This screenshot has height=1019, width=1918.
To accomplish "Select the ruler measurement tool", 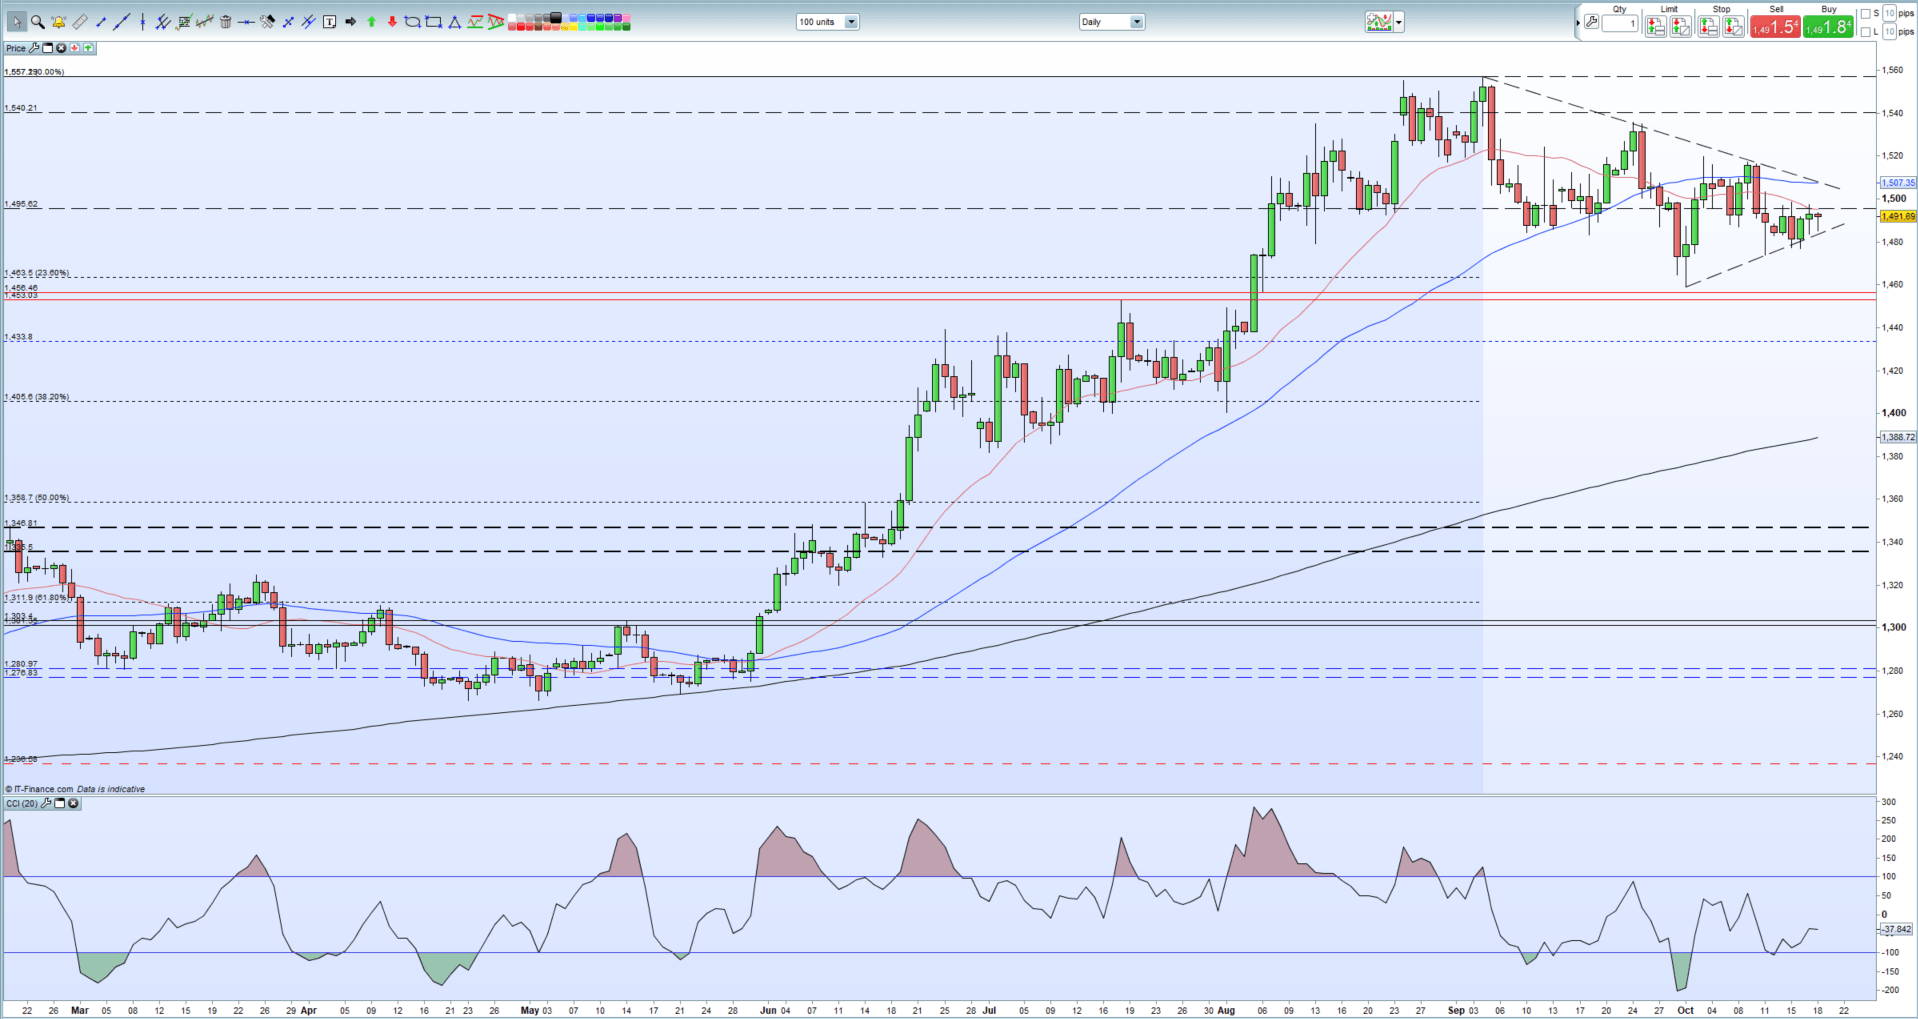I will pyautogui.click(x=79, y=22).
